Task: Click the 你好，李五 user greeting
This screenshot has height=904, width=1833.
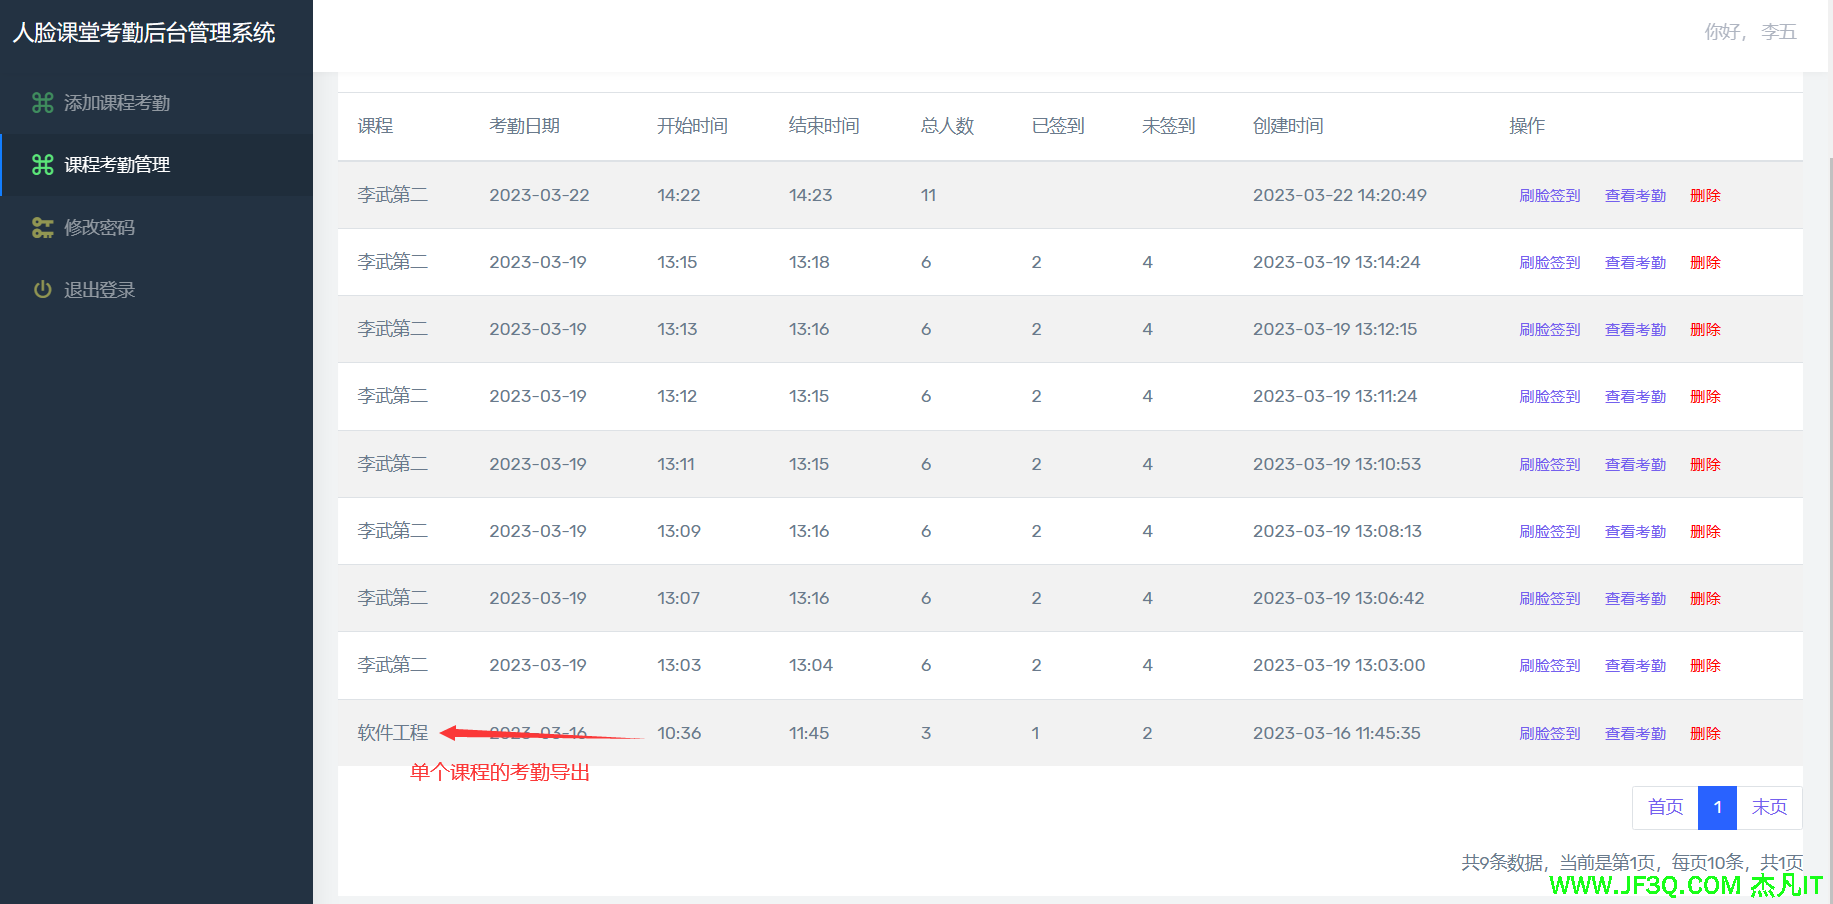Action: [x=1750, y=32]
